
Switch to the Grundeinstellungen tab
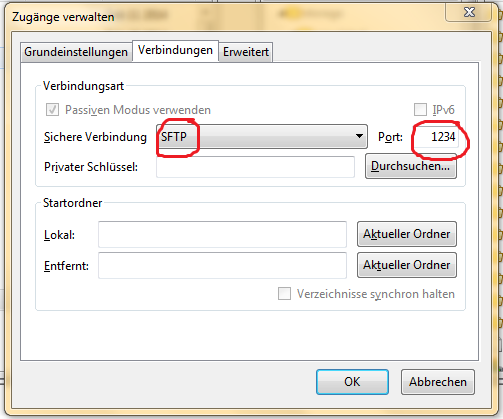click(x=76, y=52)
